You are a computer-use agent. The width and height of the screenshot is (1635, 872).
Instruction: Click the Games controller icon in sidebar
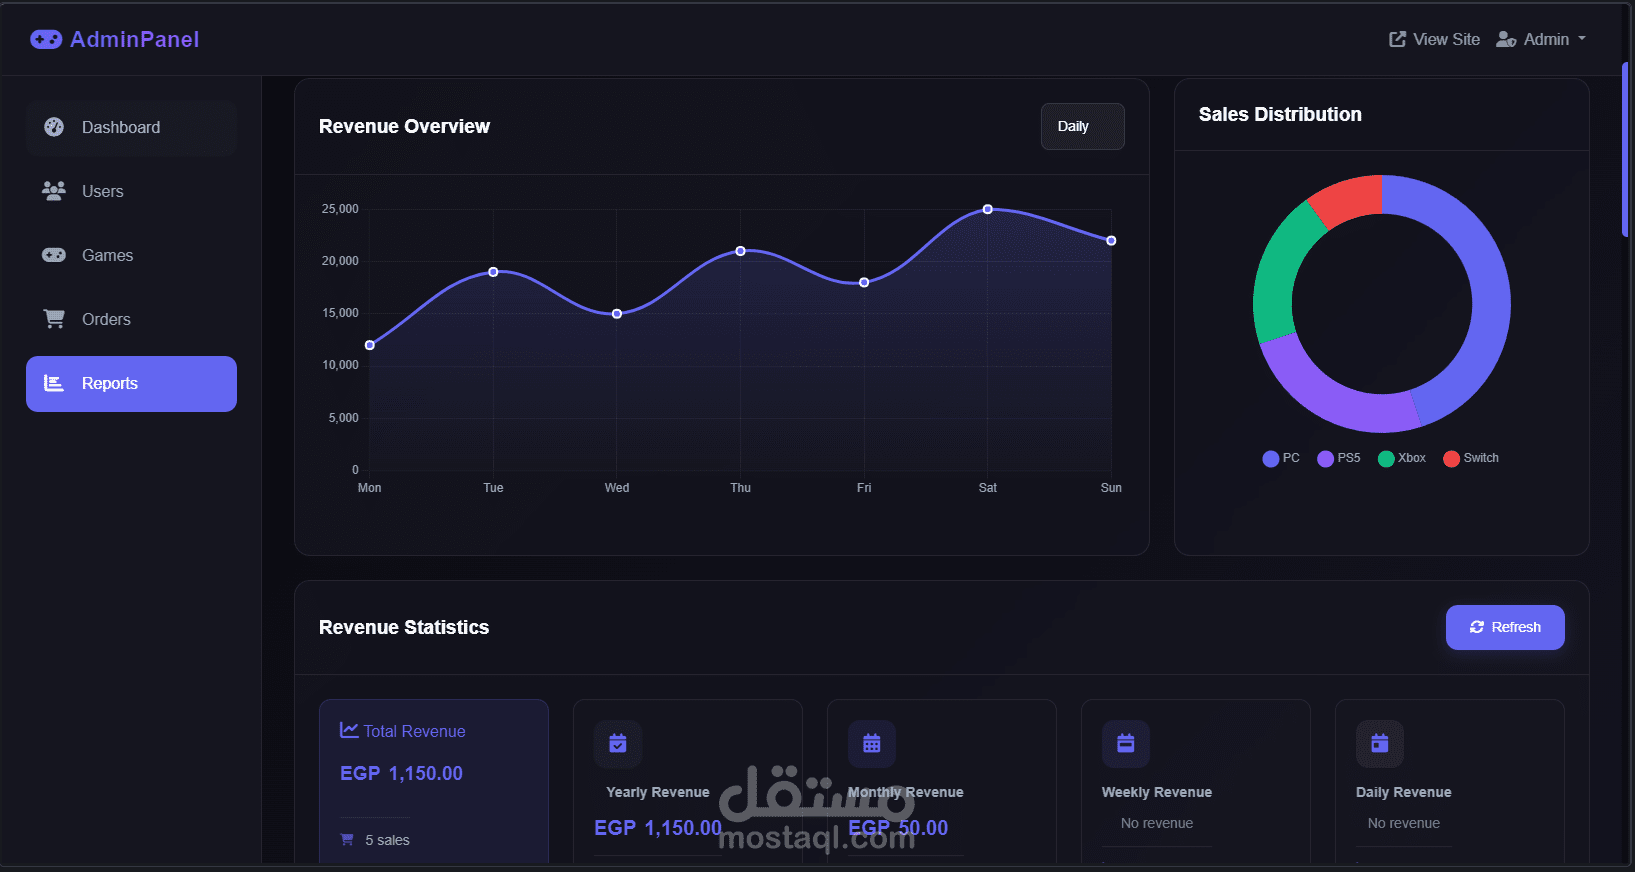click(54, 255)
